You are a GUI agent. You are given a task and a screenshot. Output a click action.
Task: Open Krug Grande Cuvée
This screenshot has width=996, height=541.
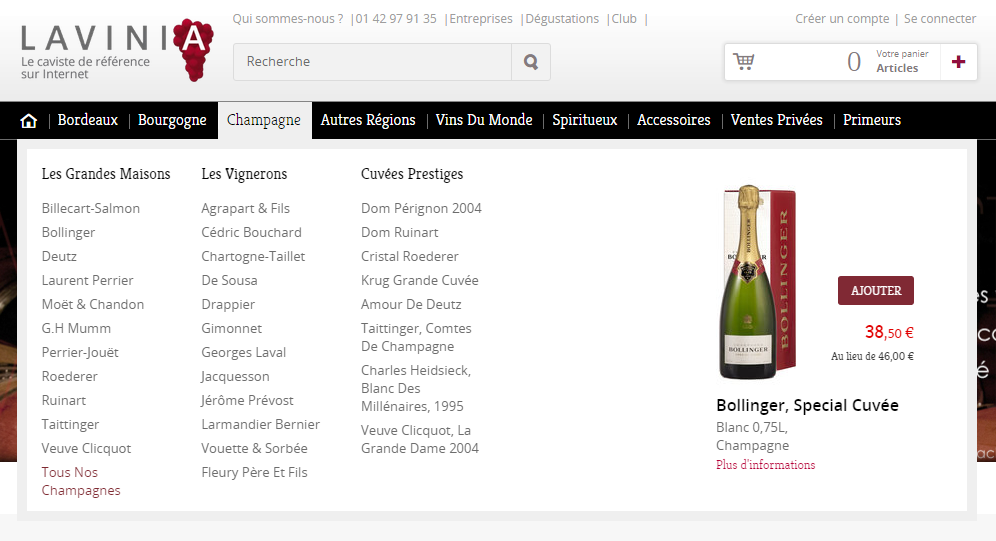click(x=419, y=281)
